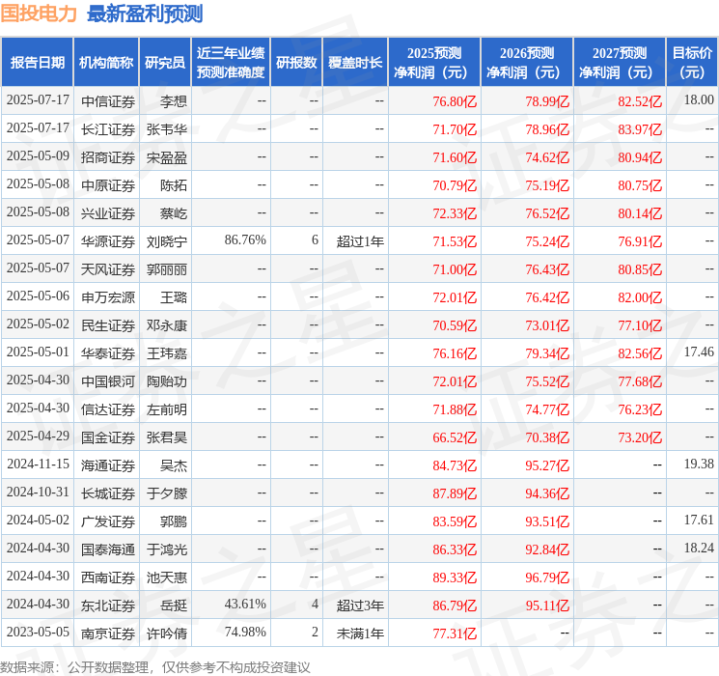The image size is (719, 676).
Task: Select the 2026预测净利润 column header
Action: (527, 62)
